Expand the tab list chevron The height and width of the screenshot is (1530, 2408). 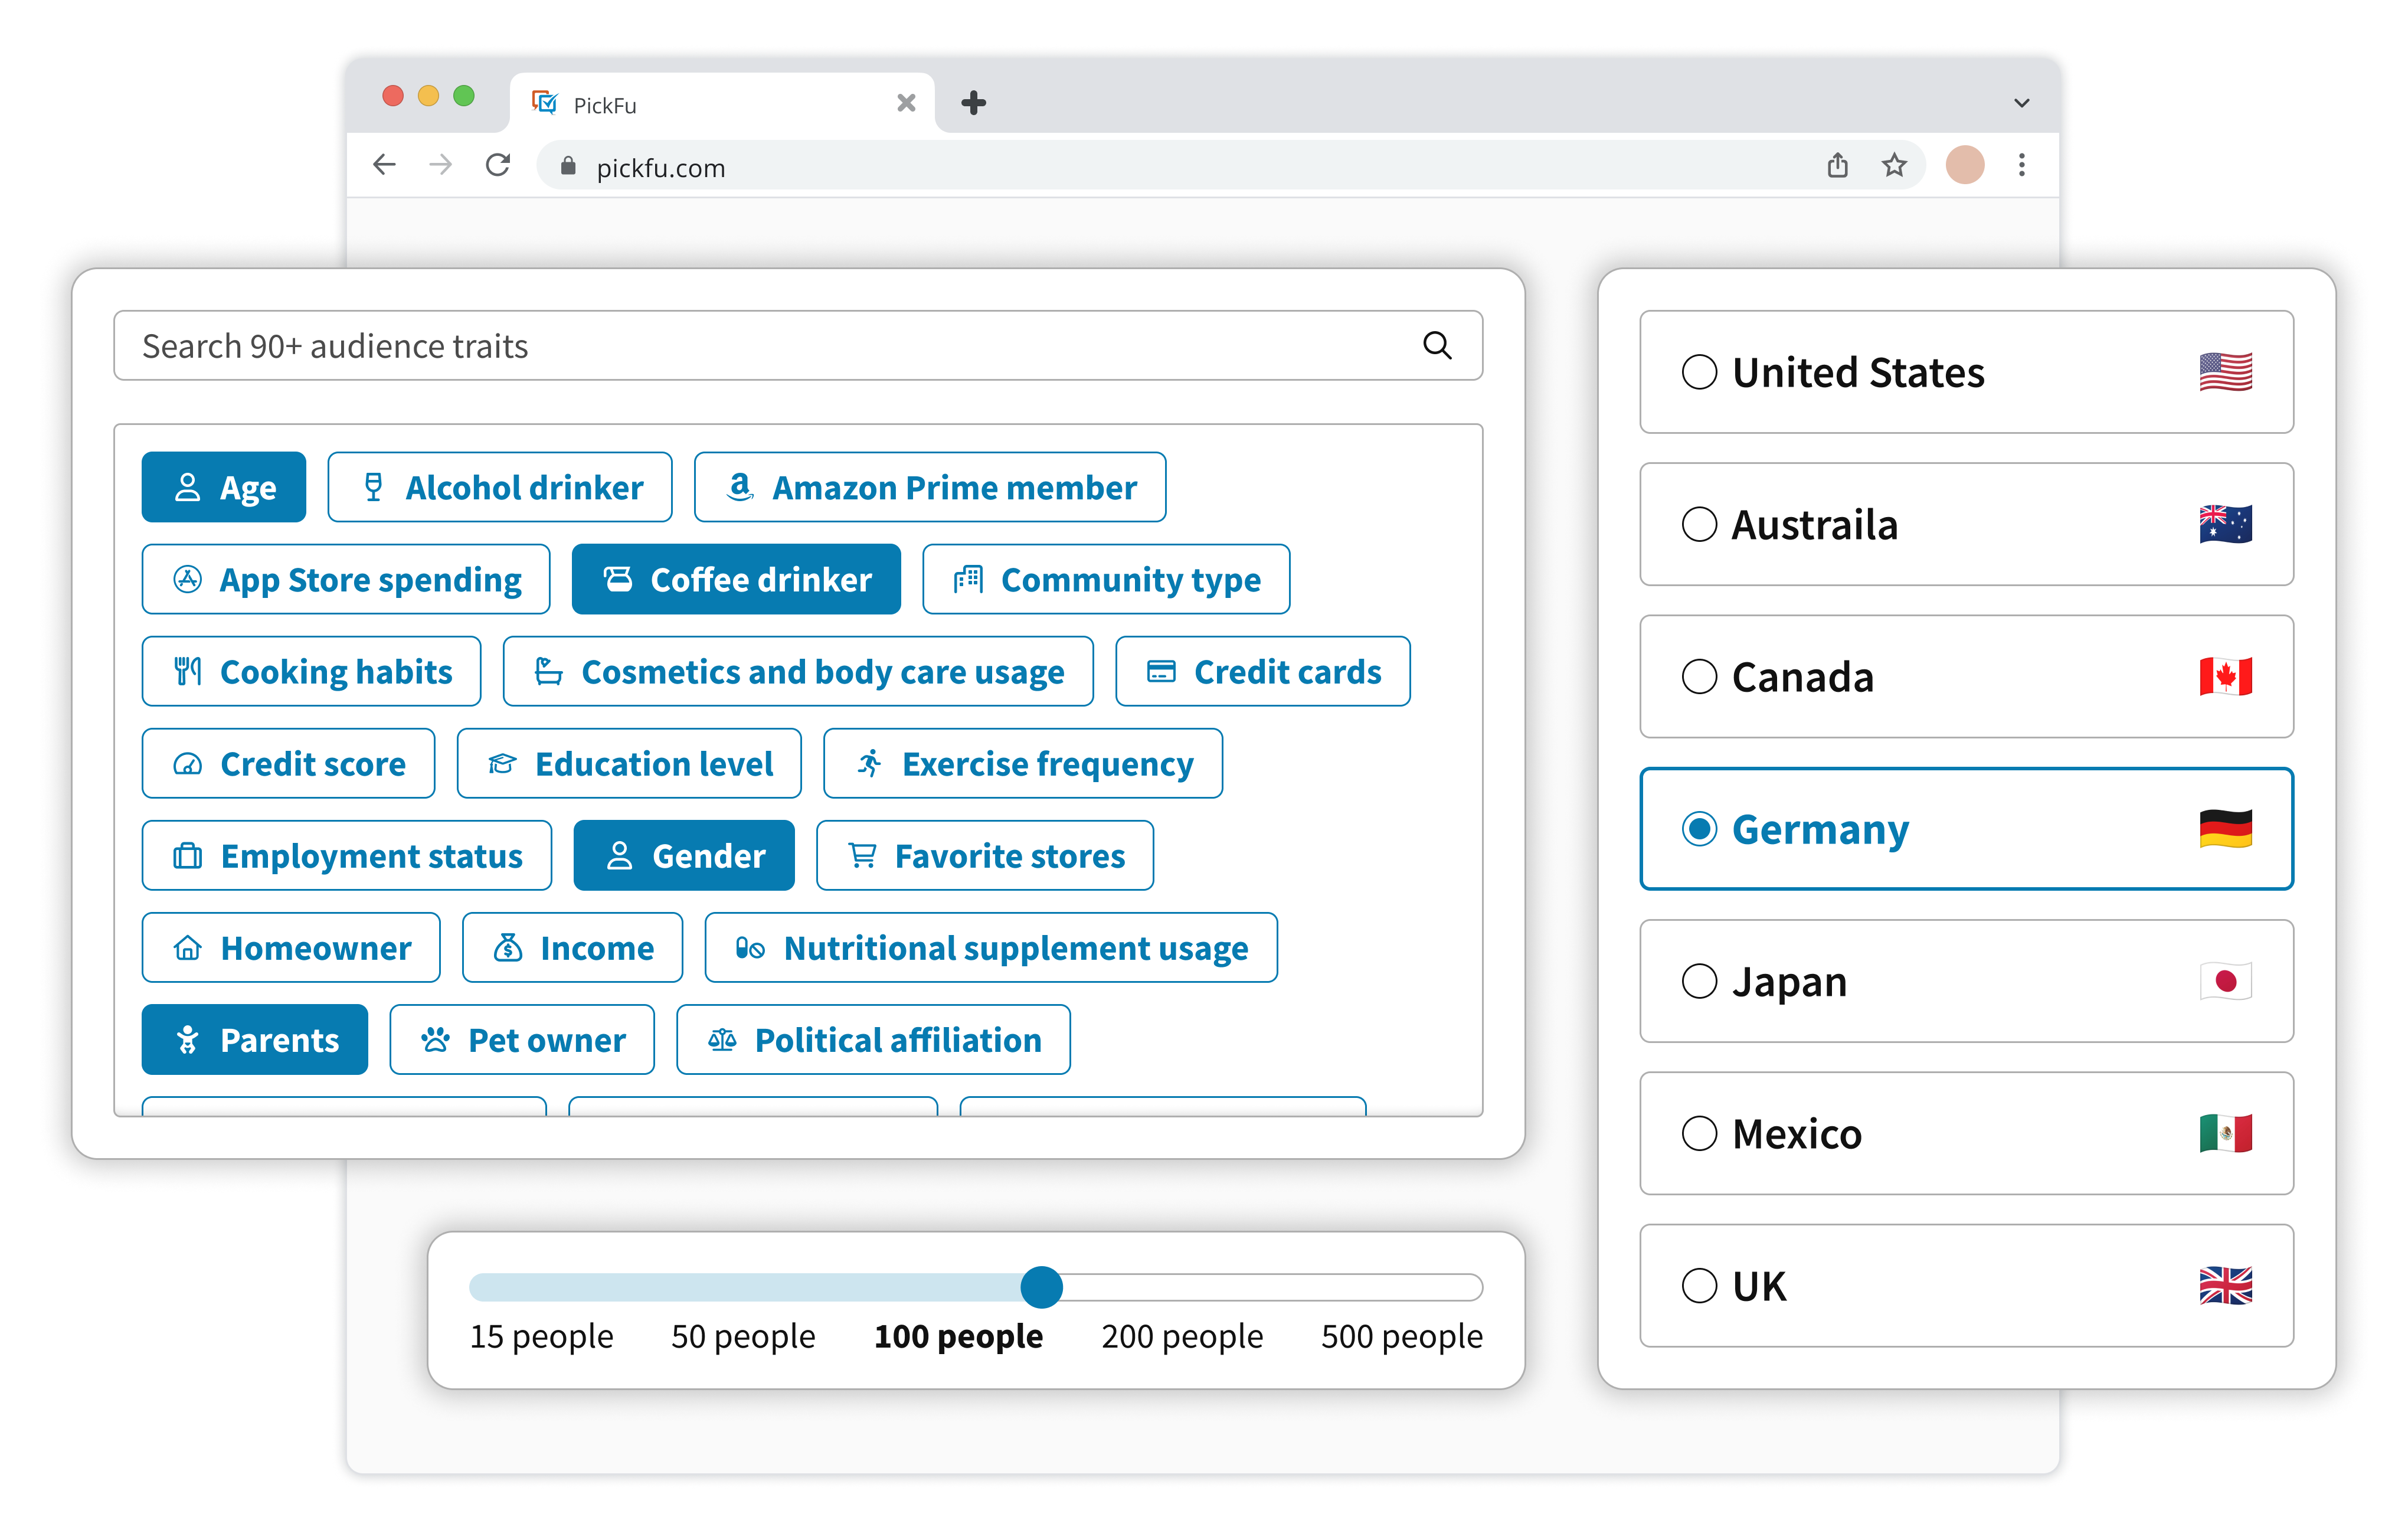click(x=2021, y=103)
